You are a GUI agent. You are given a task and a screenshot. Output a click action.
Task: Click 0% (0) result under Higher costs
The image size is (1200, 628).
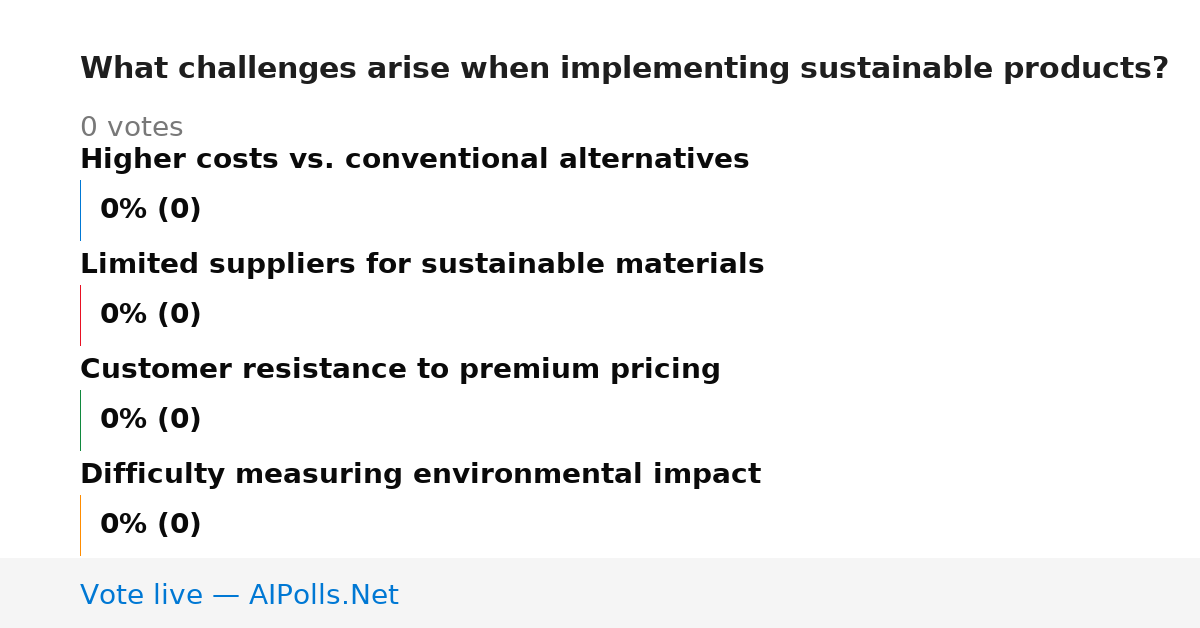click(150, 210)
